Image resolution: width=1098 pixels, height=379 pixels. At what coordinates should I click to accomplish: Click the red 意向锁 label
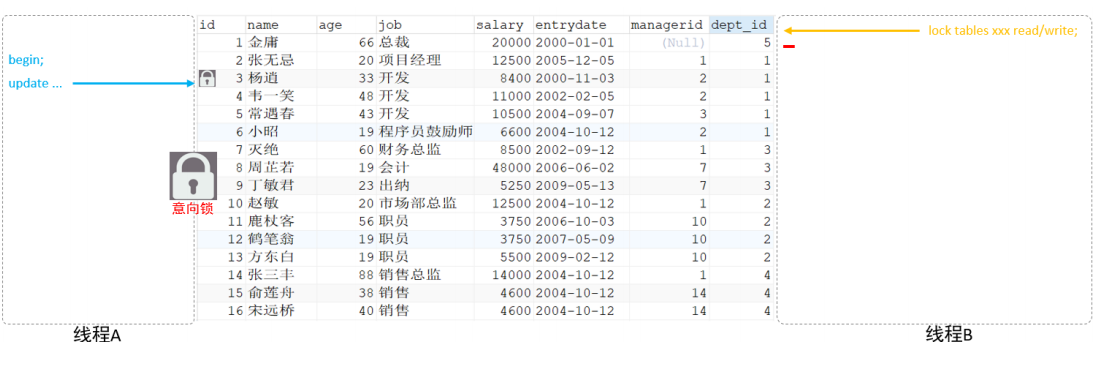coord(193,209)
